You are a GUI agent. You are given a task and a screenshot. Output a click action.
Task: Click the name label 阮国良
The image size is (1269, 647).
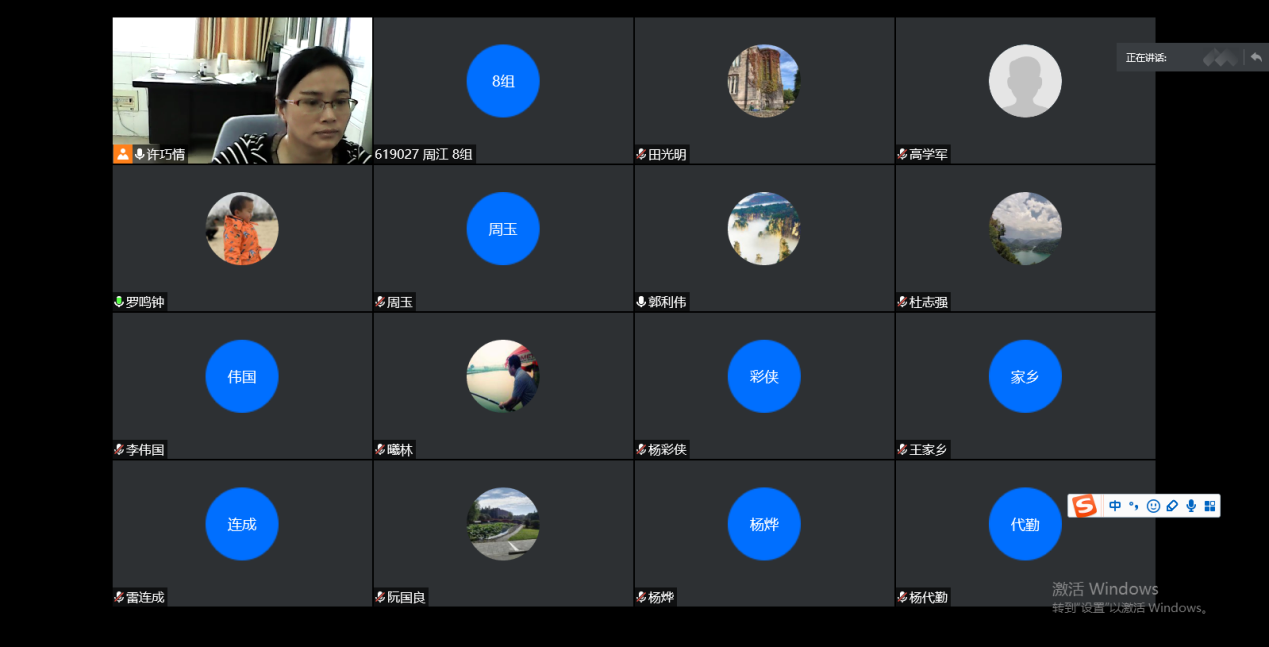(x=406, y=598)
